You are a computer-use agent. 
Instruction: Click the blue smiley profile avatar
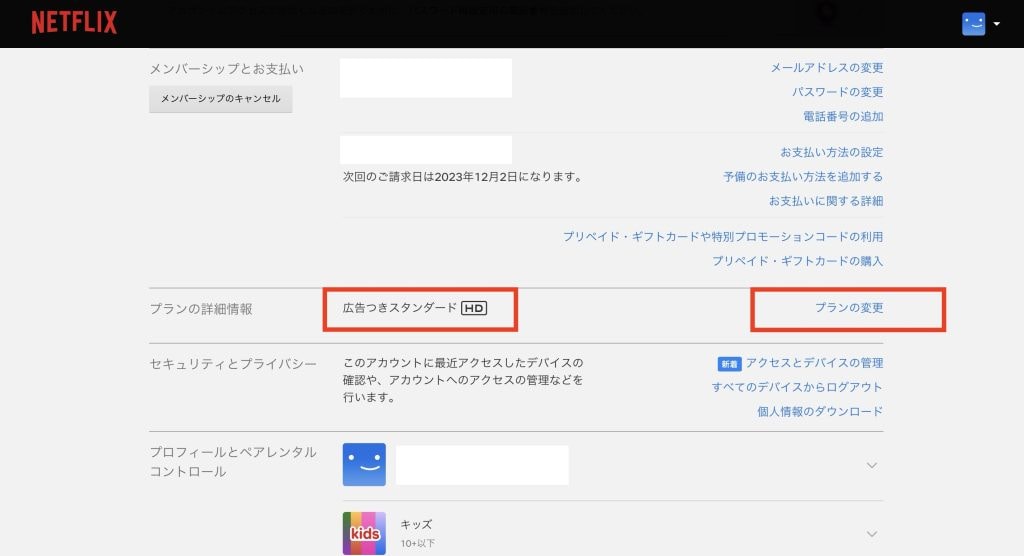click(364, 465)
